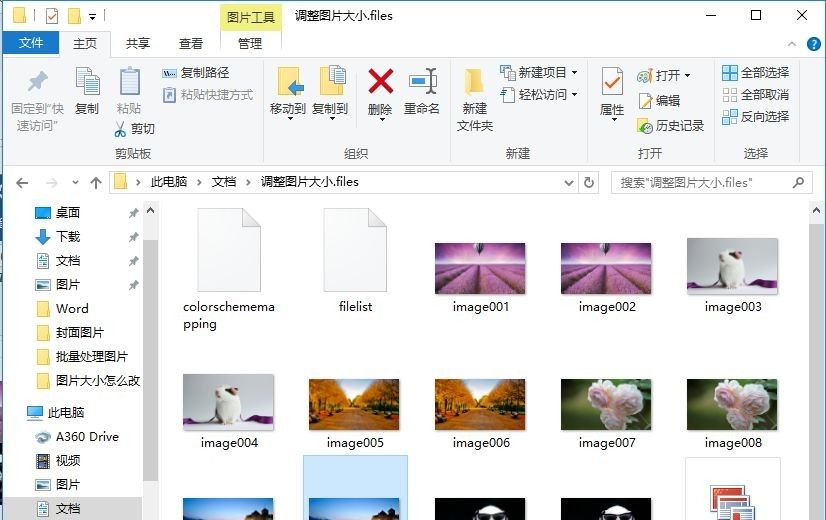The height and width of the screenshot is (520, 826).
Task: Select the colorschememapping file
Action: point(229,269)
